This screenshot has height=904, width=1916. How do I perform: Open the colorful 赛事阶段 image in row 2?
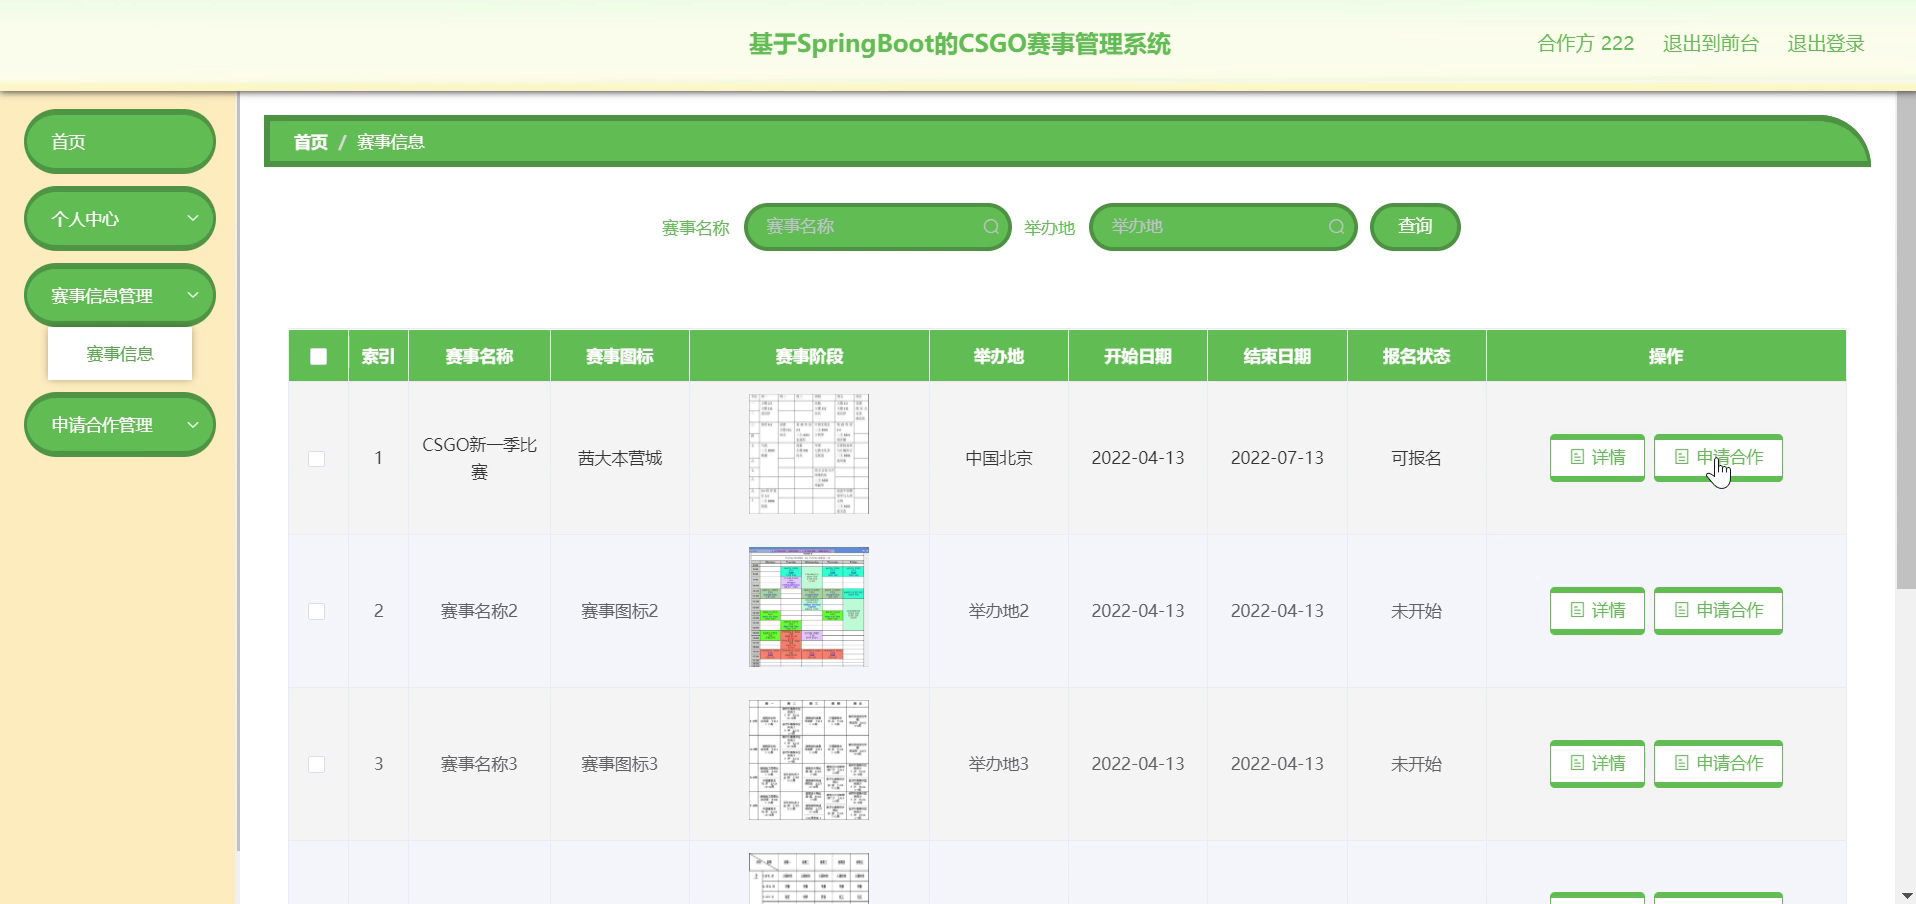(x=809, y=607)
